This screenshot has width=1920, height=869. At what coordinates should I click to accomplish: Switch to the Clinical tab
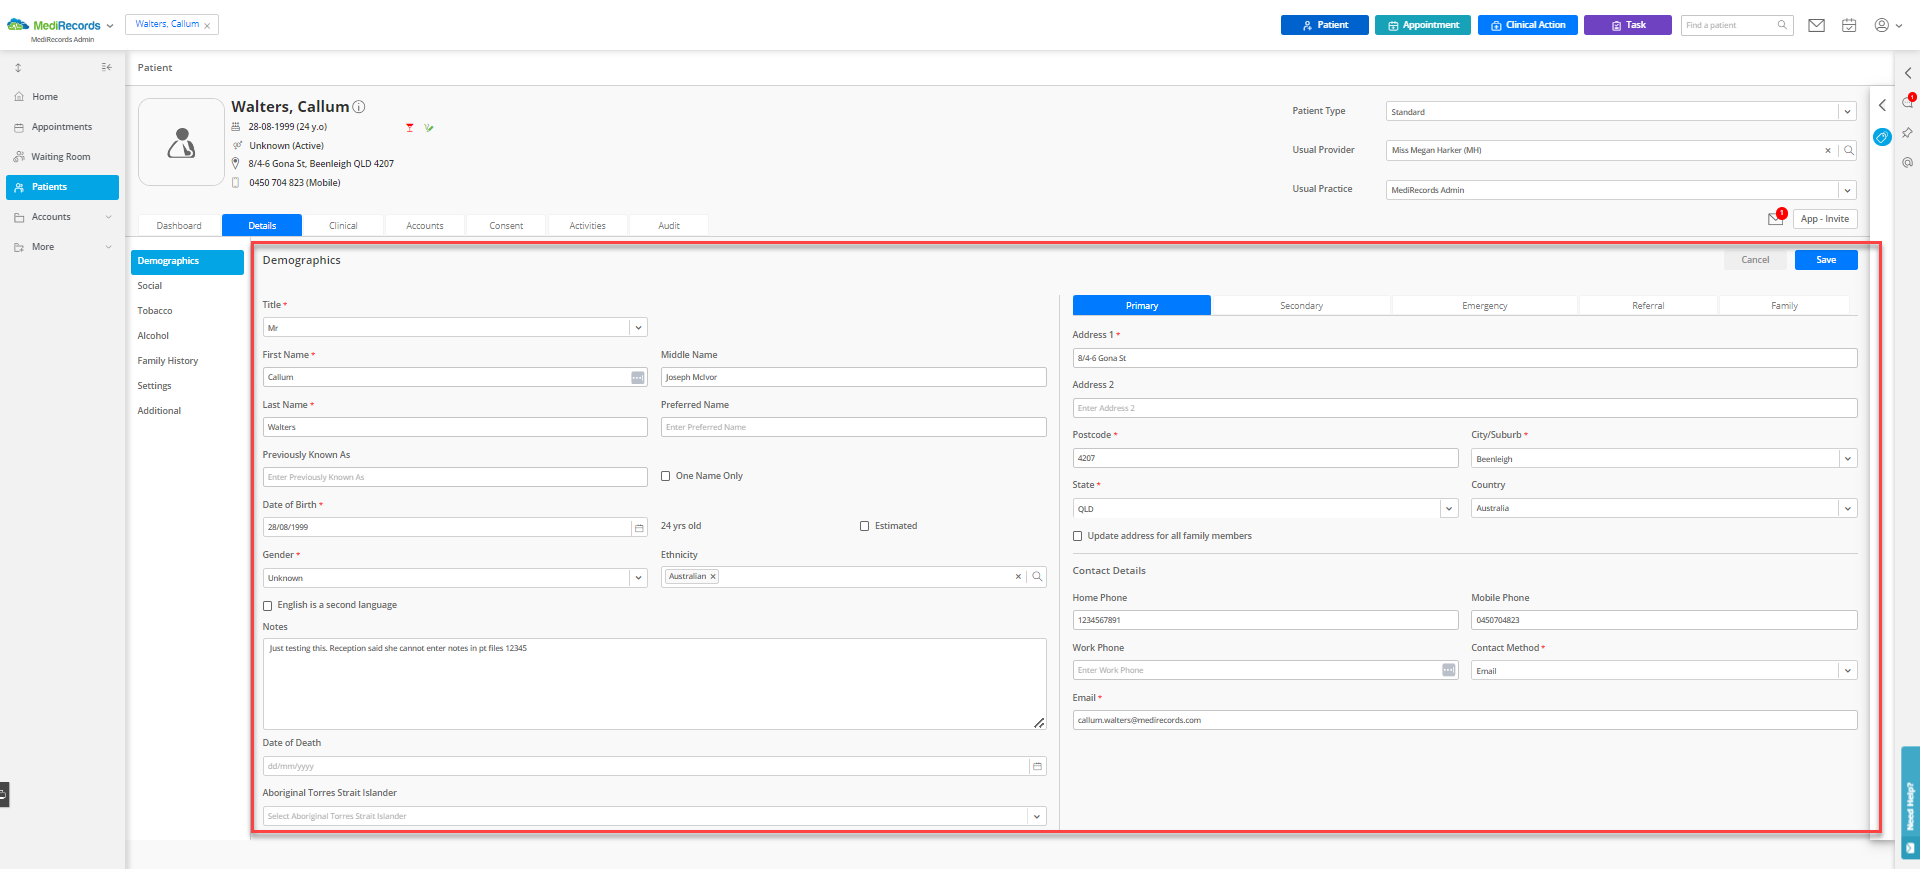(x=343, y=226)
